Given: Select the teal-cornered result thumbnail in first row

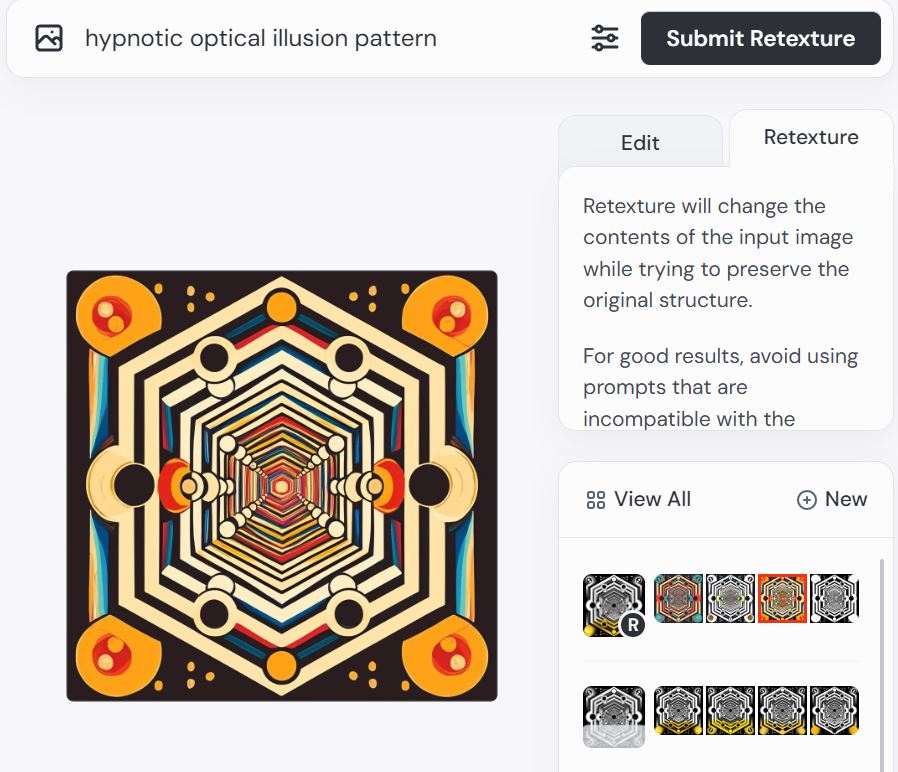Looking at the screenshot, I should [679, 599].
